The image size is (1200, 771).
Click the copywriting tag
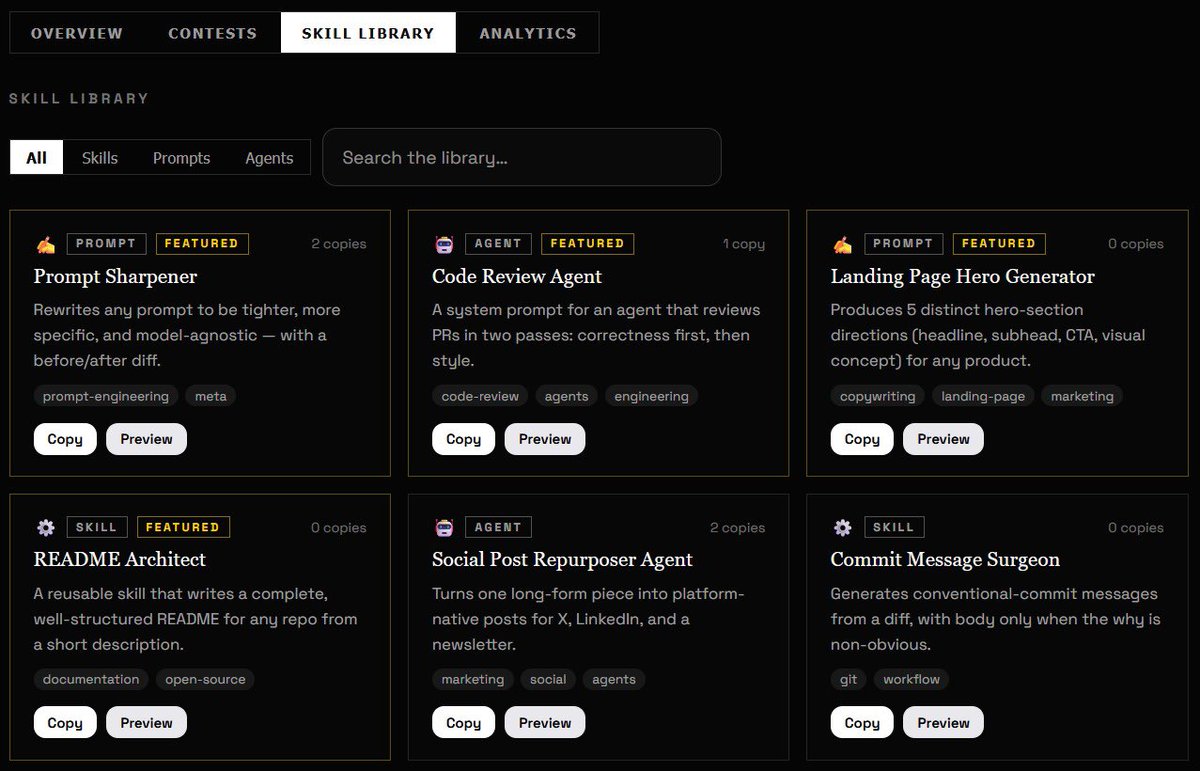[878, 396]
